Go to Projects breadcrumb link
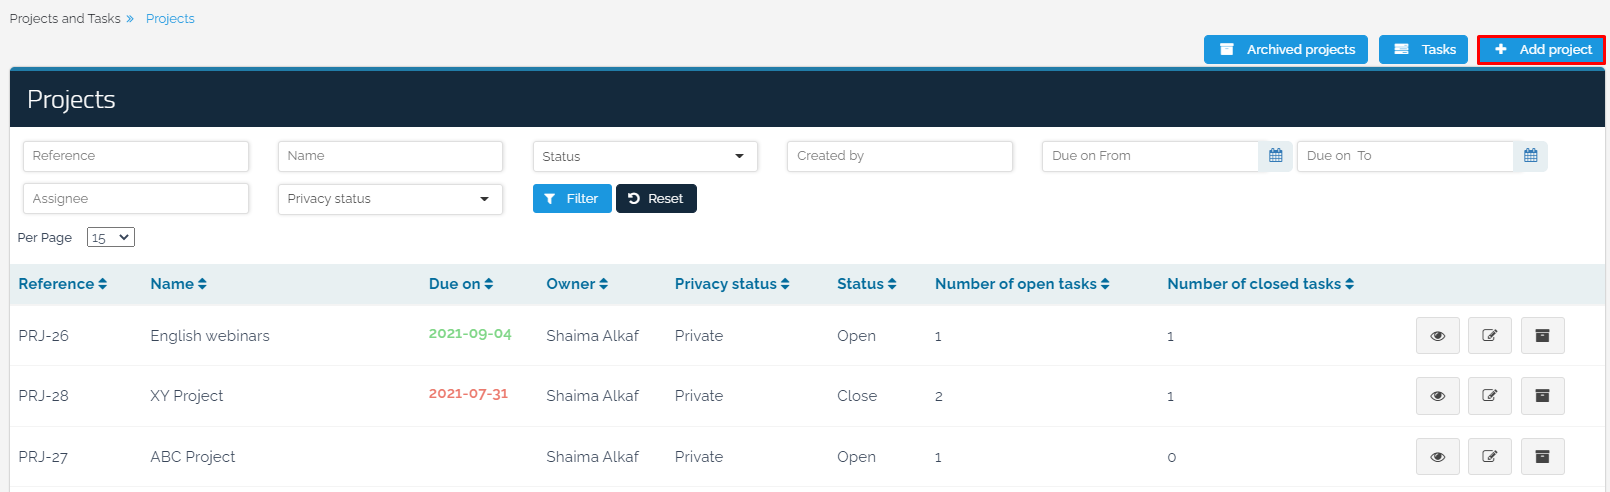The height and width of the screenshot is (492, 1610). pyautogui.click(x=170, y=19)
